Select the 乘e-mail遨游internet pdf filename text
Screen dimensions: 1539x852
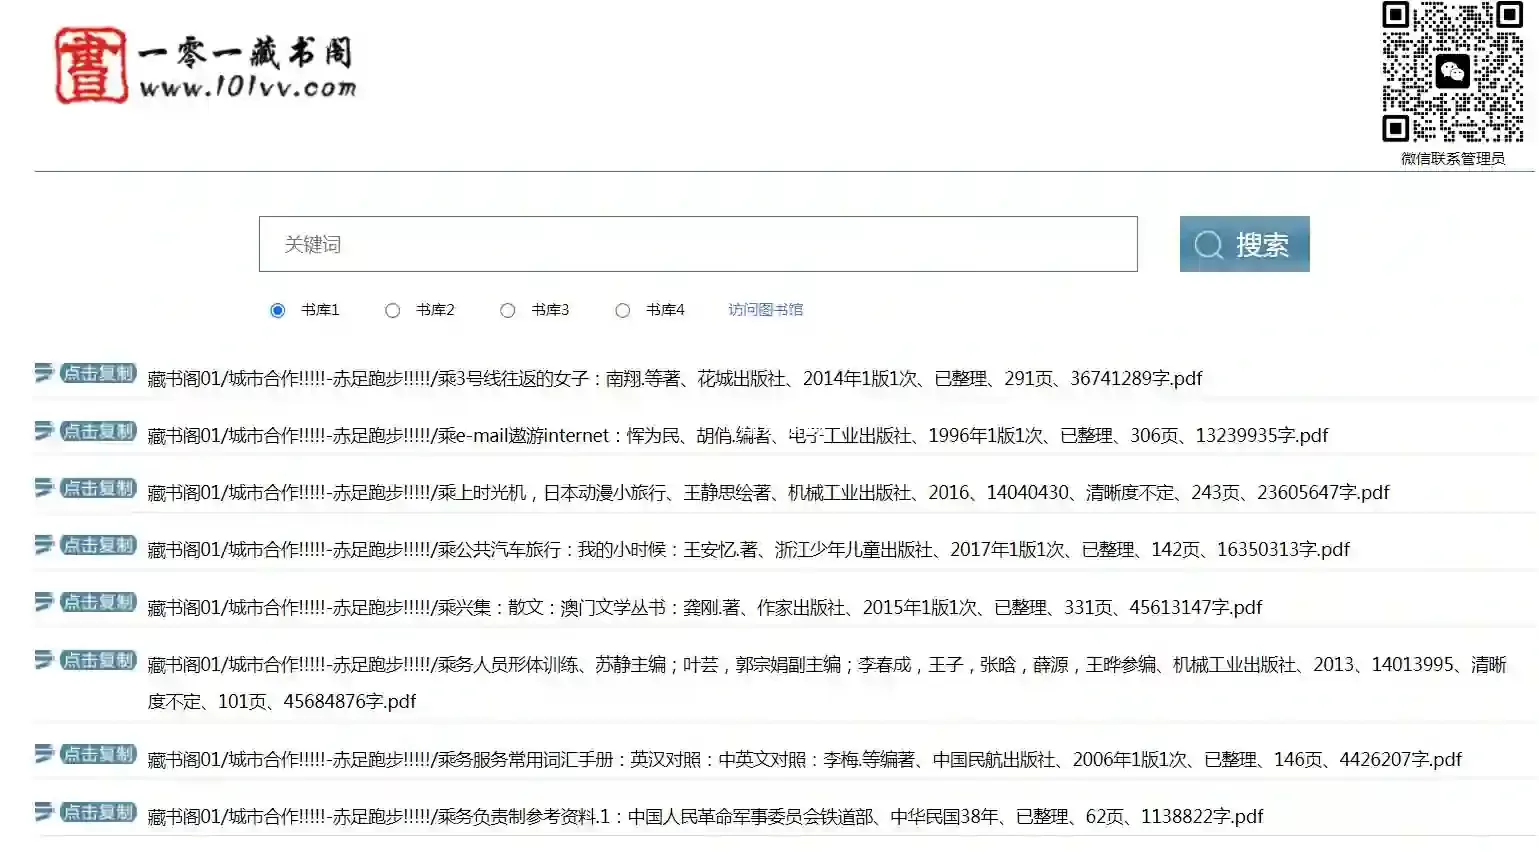pyautogui.click(x=738, y=435)
